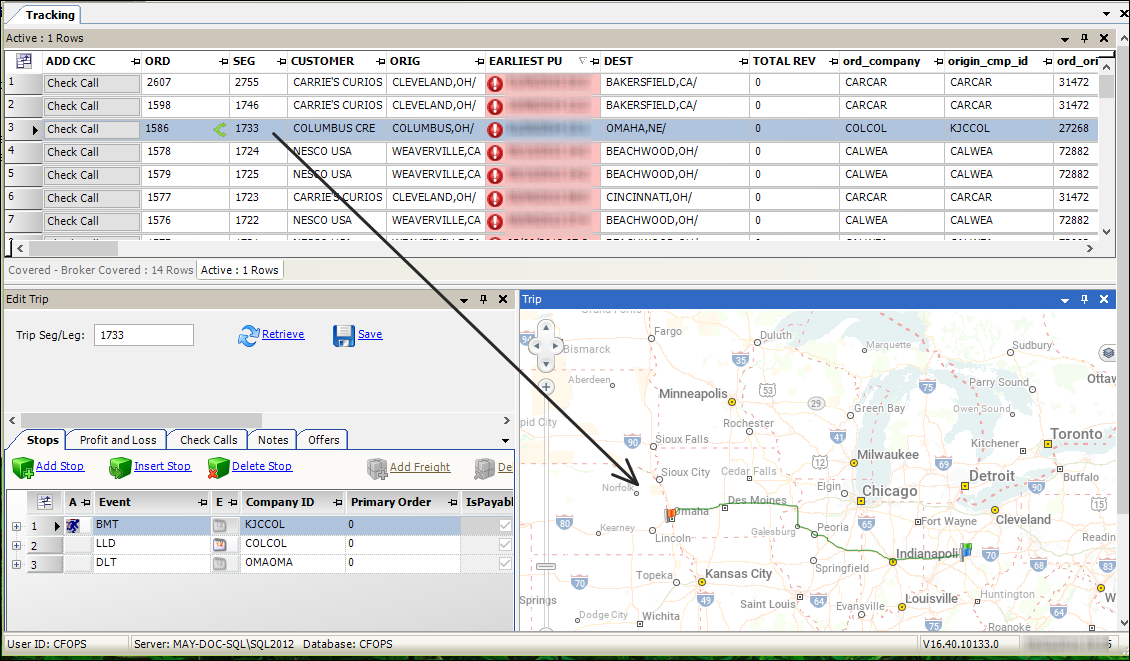This screenshot has width=1130, height=661.
Task: Switch to the Check Calls tab
Action: tap(208, 440)
